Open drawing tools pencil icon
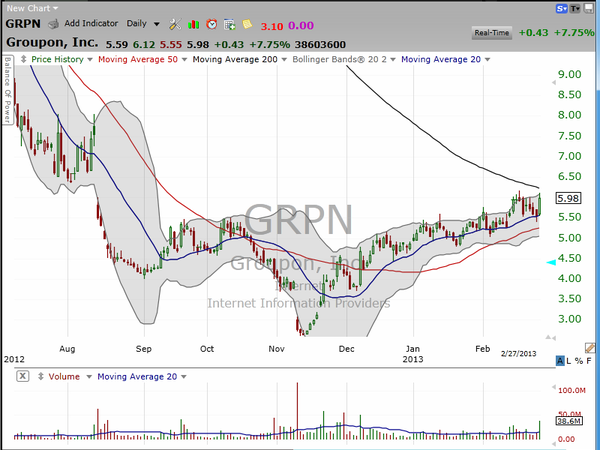 tap(590, 348)
